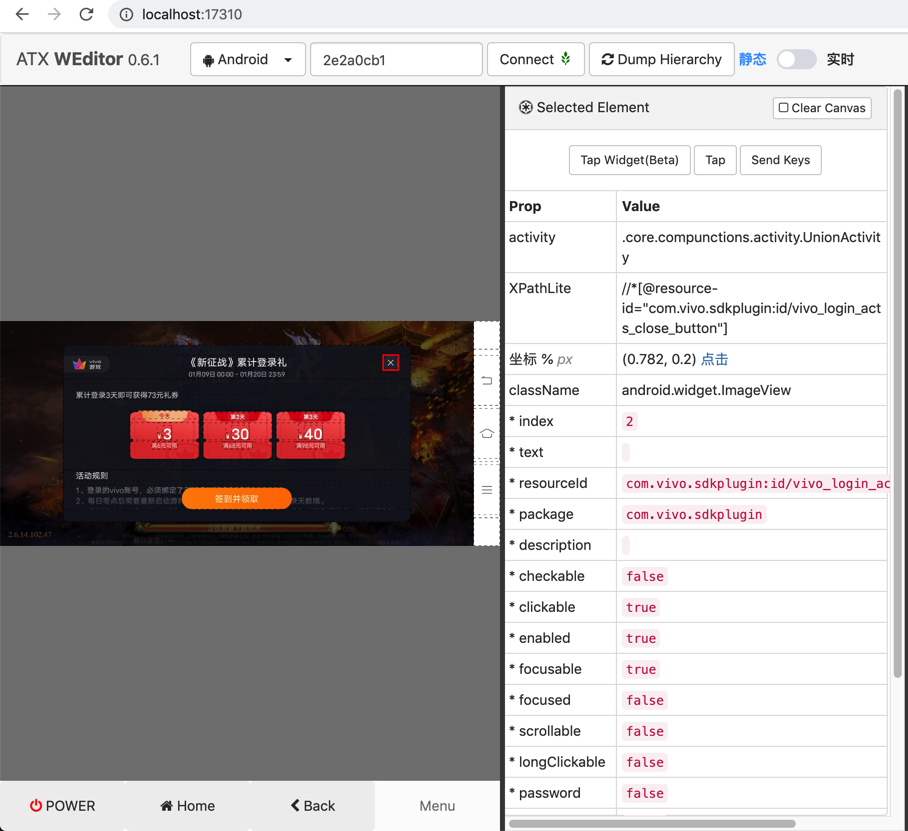Click the className value android.widget.ImageView

tap(706, 390)
